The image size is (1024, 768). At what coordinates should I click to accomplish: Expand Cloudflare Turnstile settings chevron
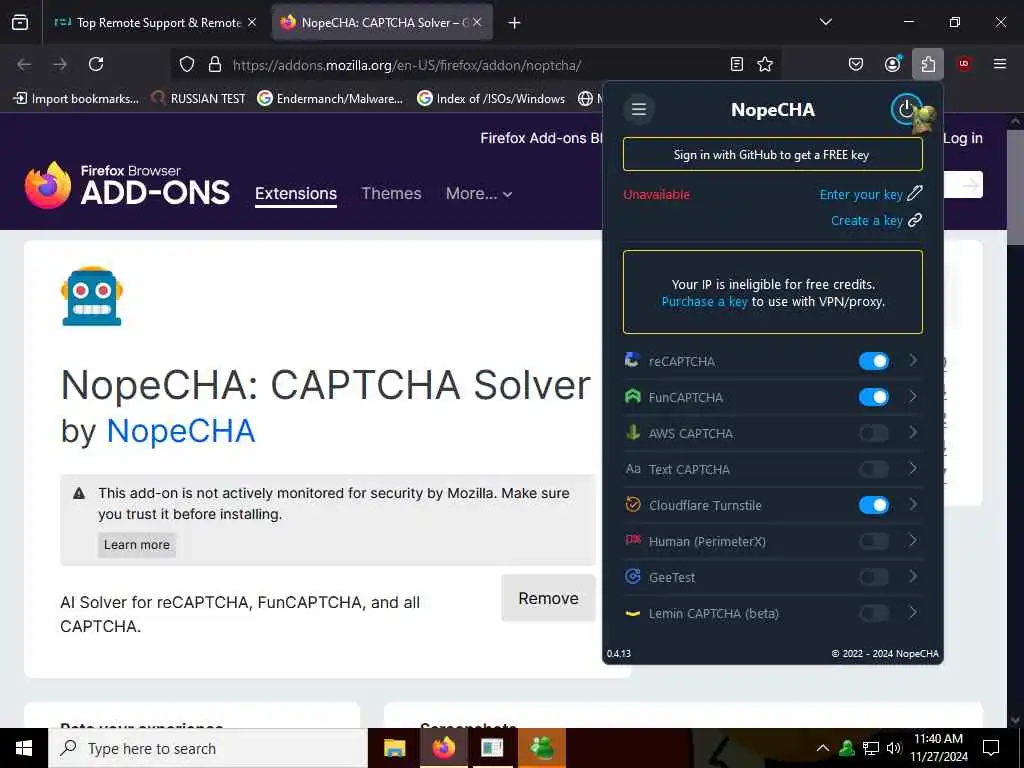point(913,504)
